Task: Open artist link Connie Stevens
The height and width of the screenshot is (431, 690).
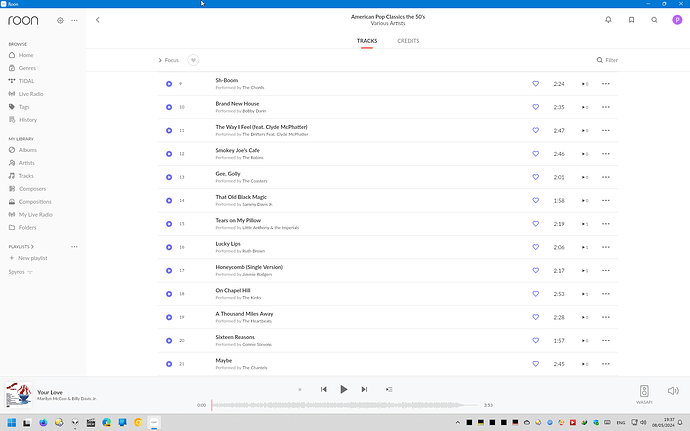Action: [x=257, y=344]
